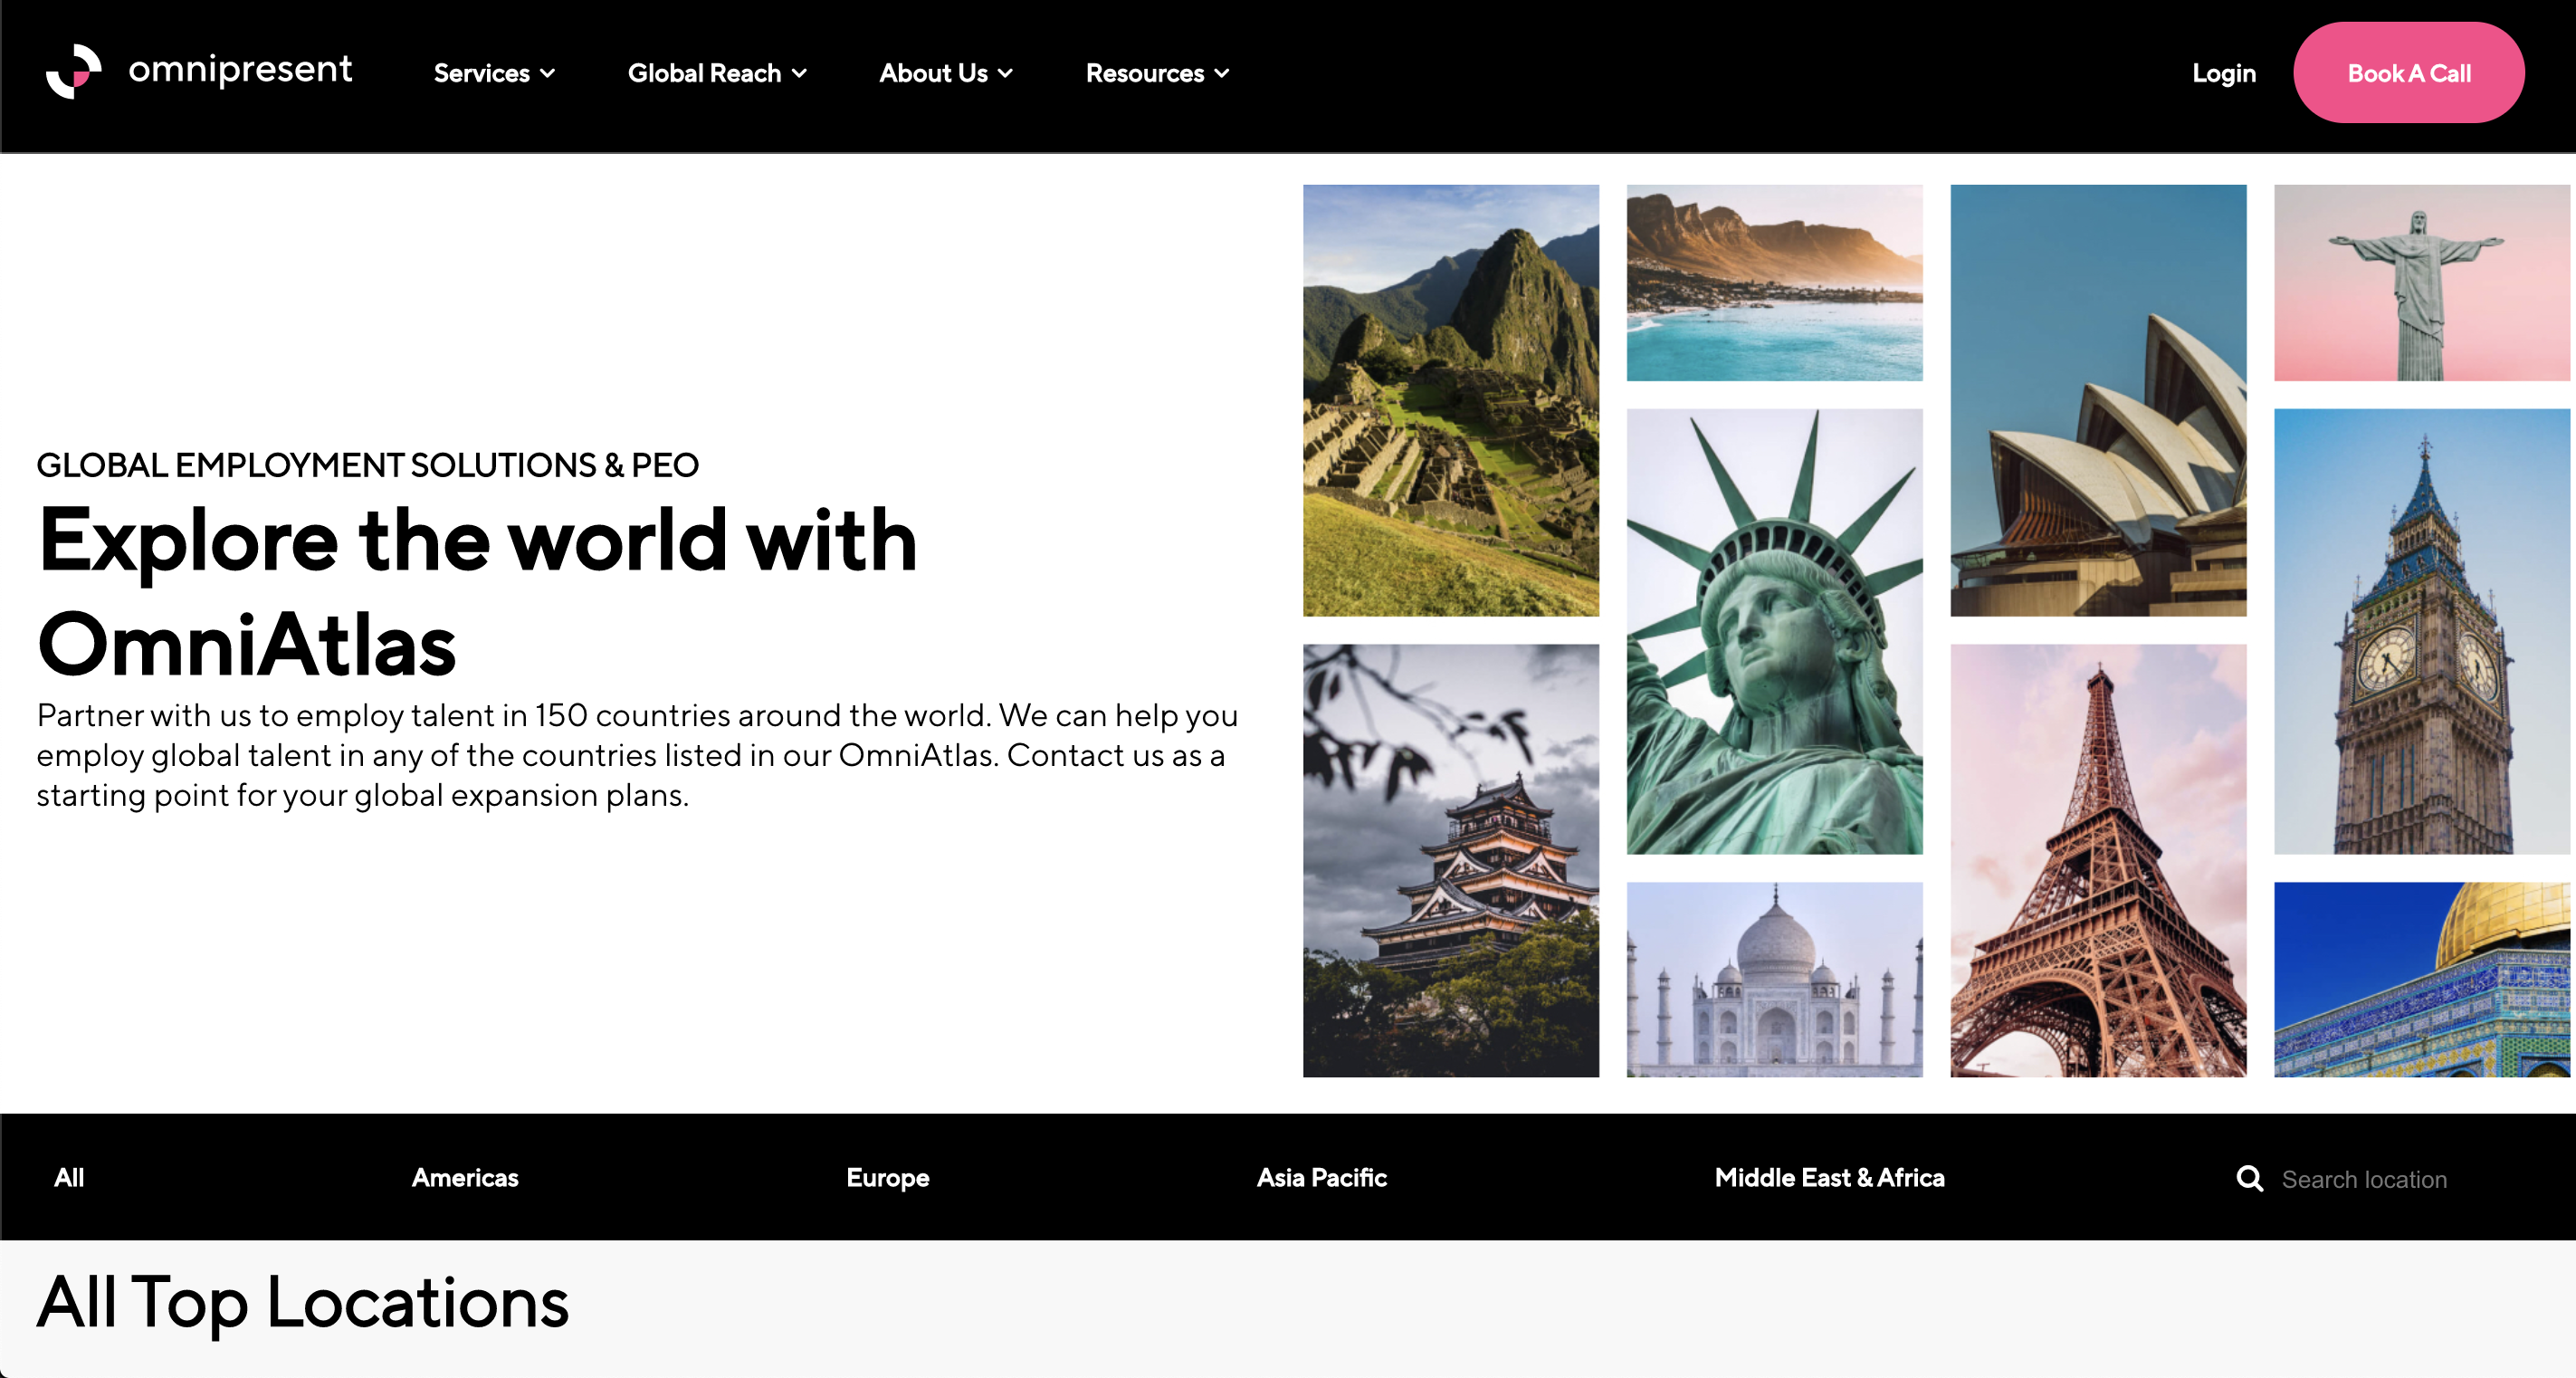
Task: Click the 'All Top Locations' heading
Action: pos(303,1302)
